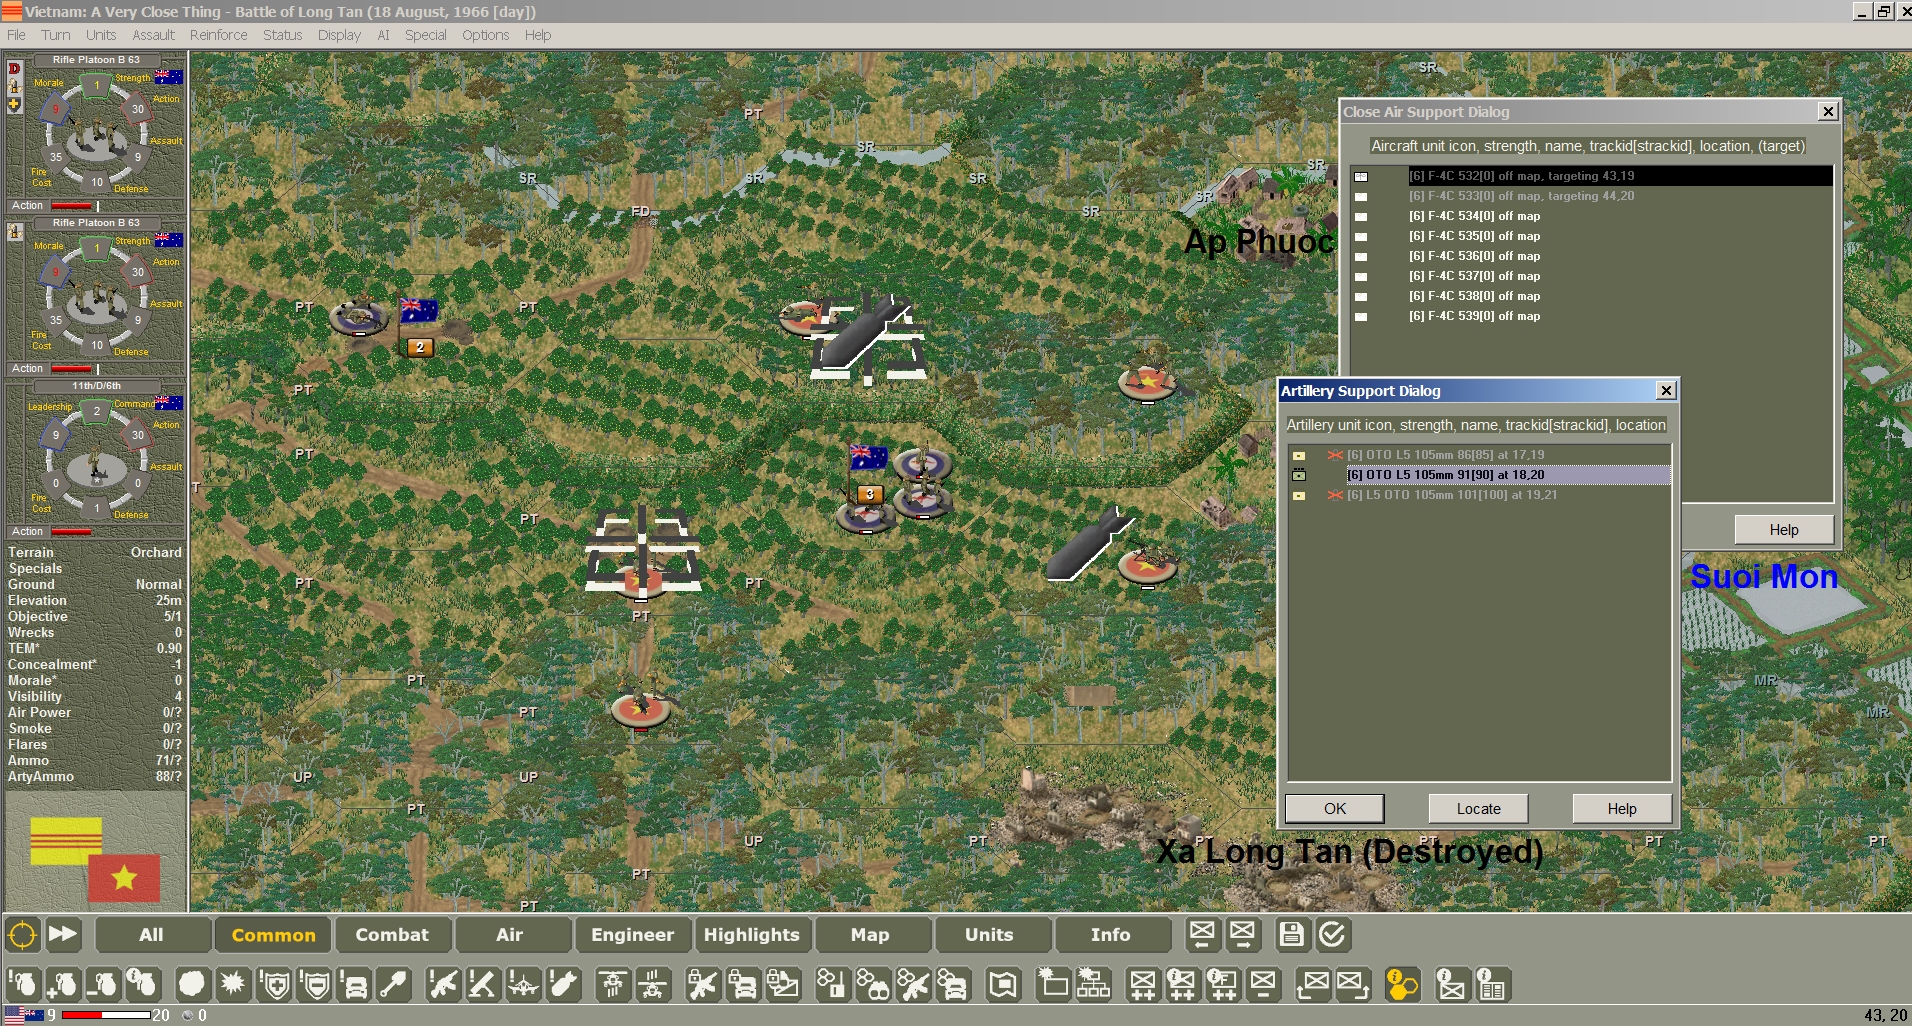This screenshot has width=1912, height=1026.
Task: Click the rifle with exclamation icon
Action: 443,985
